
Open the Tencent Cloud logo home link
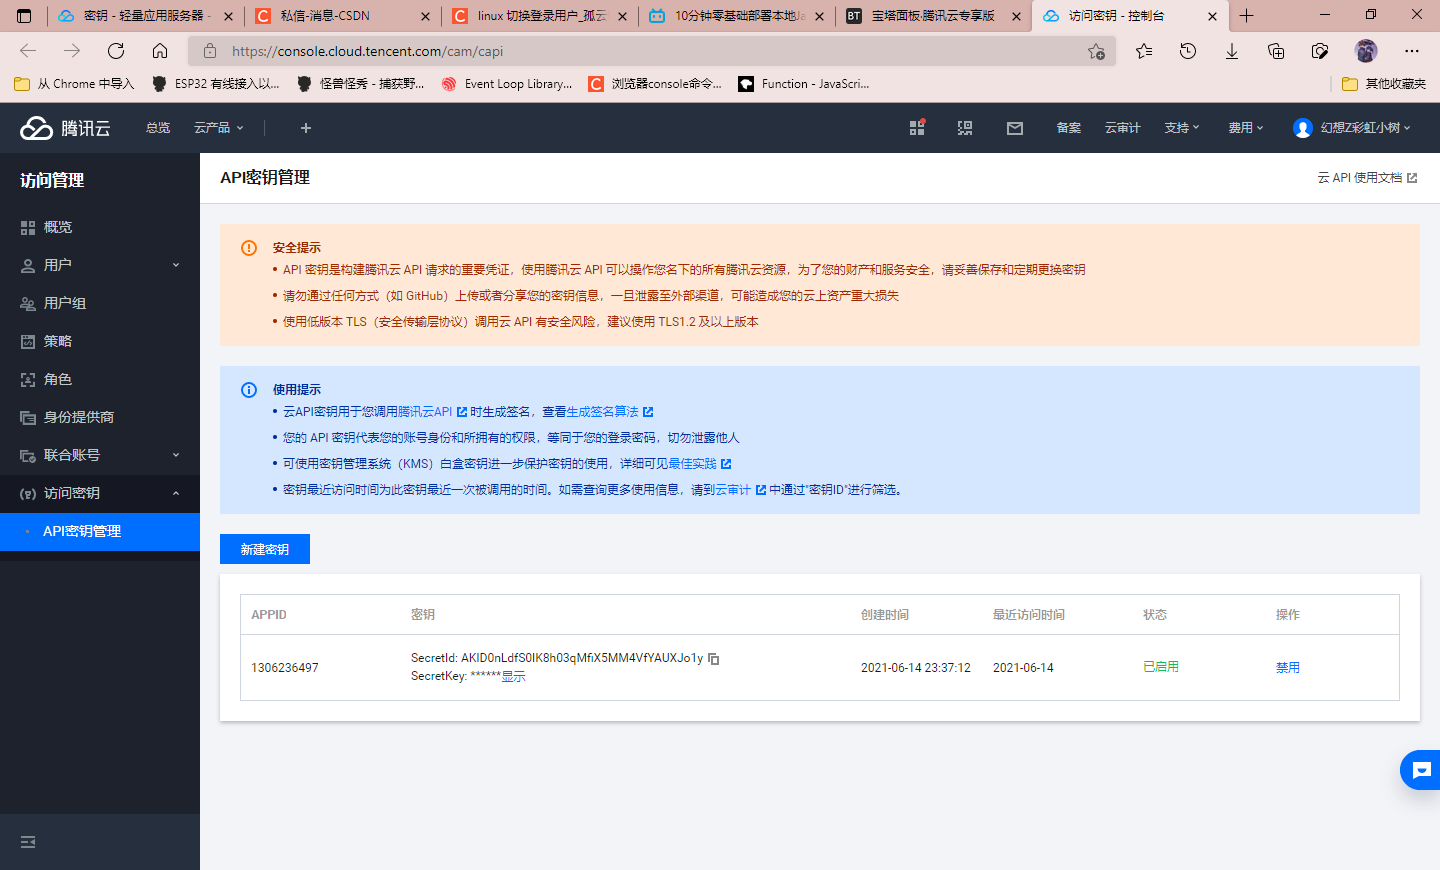[x=65, y=128]
